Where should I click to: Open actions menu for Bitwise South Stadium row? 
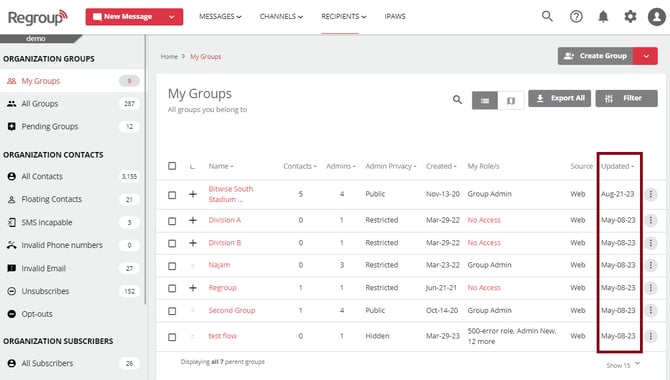pyautogui.click(x=650, y=194)
